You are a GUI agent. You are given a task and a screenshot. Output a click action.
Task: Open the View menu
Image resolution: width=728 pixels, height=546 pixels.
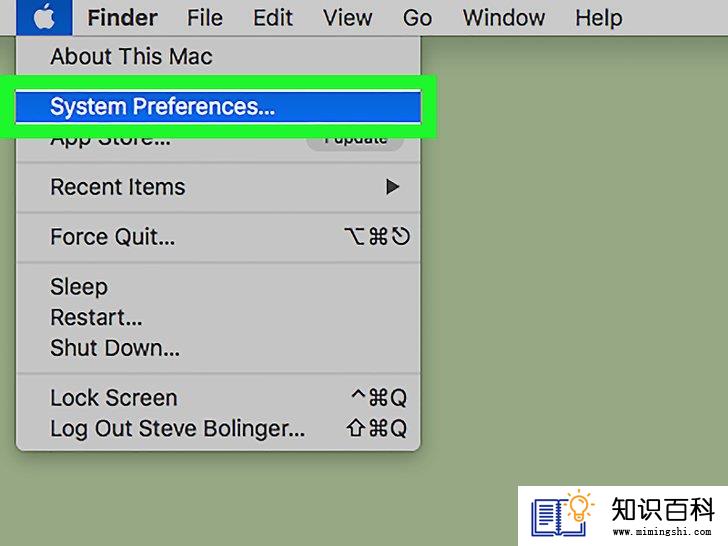tap(347, 18)
